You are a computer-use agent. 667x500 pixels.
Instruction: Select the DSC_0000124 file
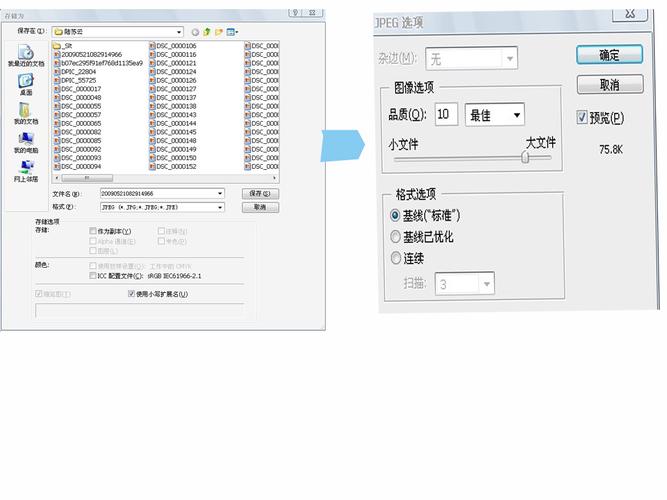[x=173, y=71]
